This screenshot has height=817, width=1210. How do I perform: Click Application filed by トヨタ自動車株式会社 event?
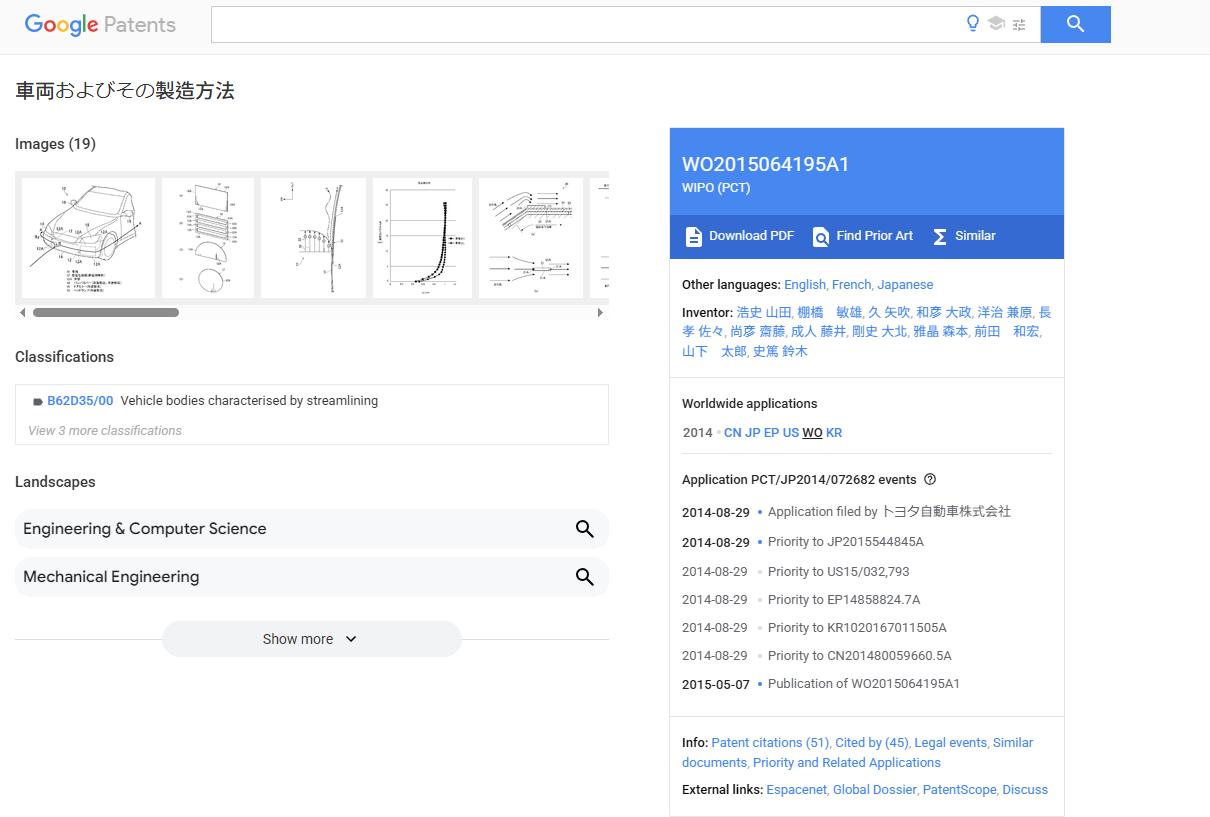point(889,512)
